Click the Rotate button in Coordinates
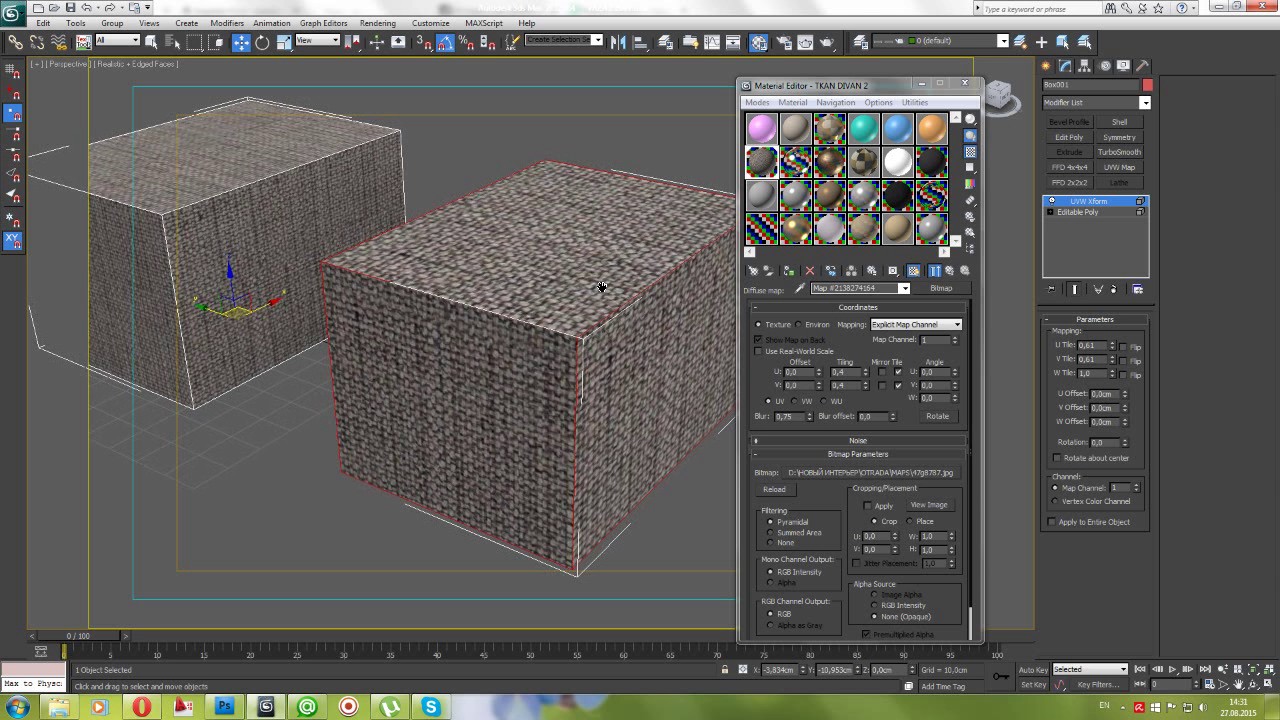Screen dimensions: 1280x720 point(937,416)
